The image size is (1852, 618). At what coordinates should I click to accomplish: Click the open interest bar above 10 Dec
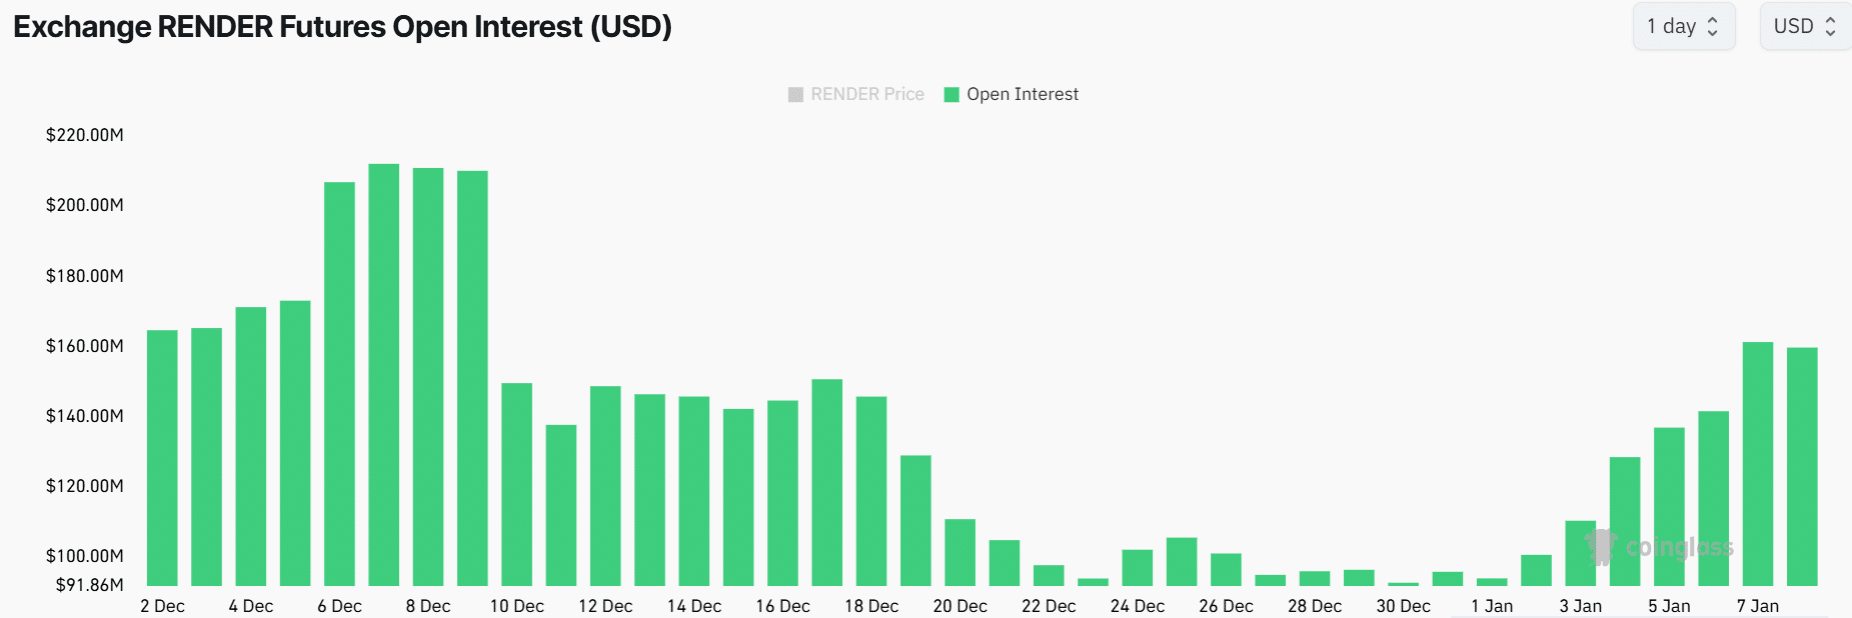[x=517, y=484]
